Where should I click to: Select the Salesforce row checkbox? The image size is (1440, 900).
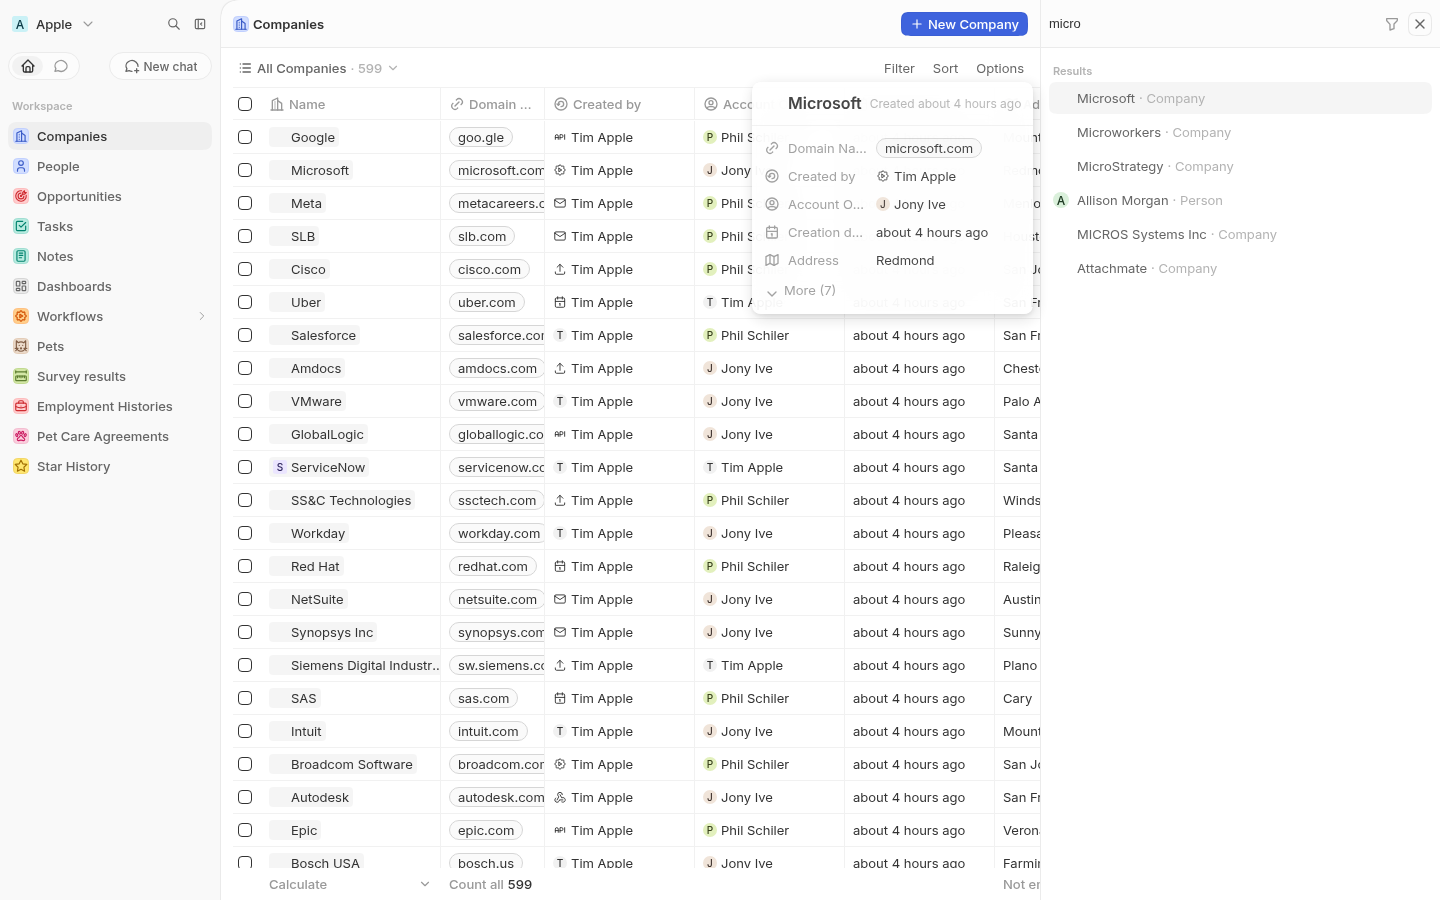tap(245, 335)
